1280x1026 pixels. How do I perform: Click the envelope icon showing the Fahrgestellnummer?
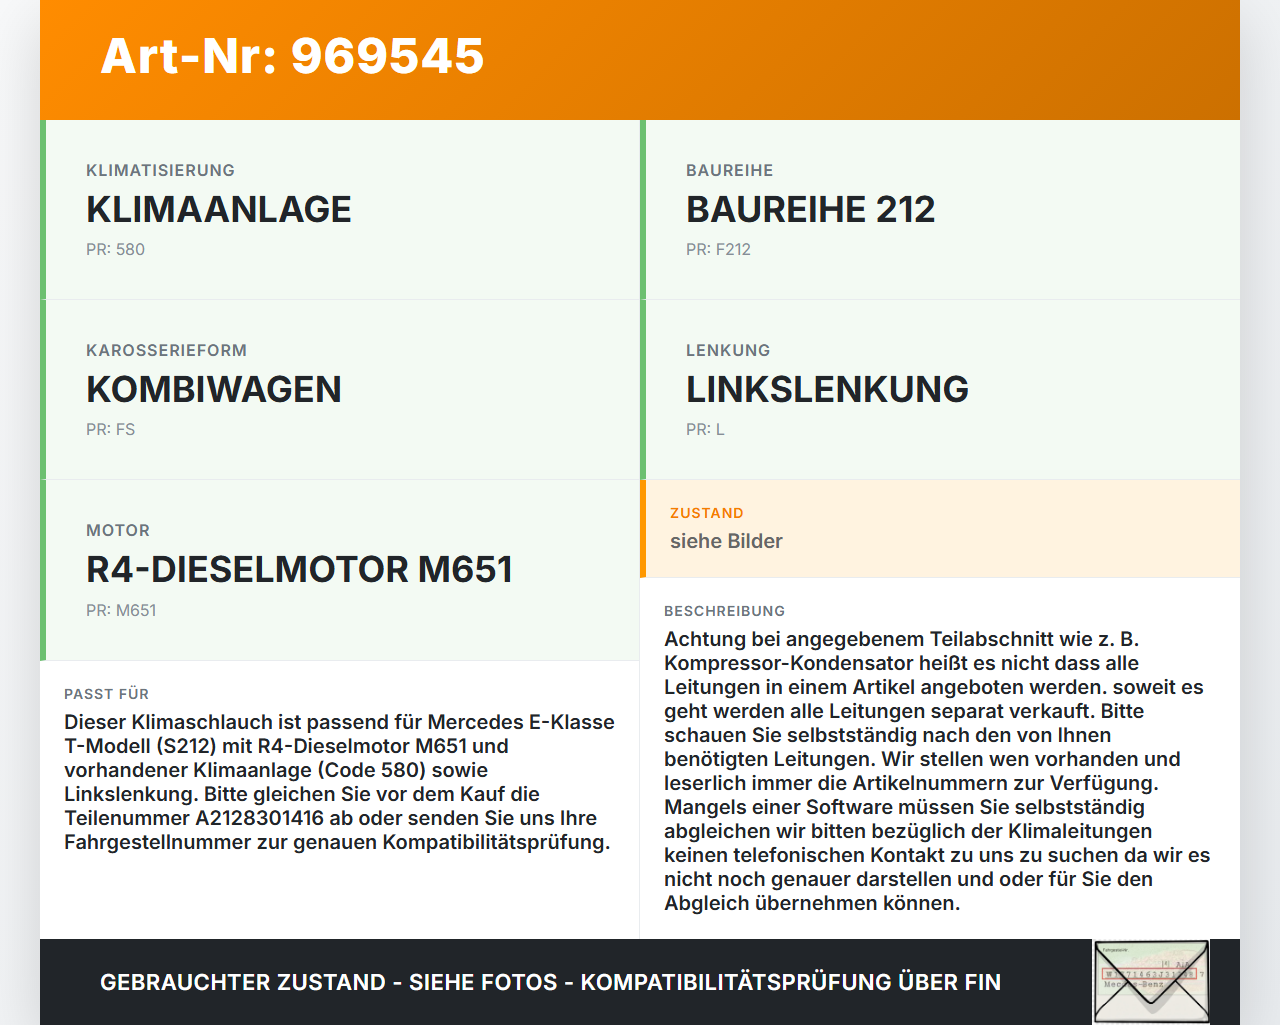tap(1150, 981)
